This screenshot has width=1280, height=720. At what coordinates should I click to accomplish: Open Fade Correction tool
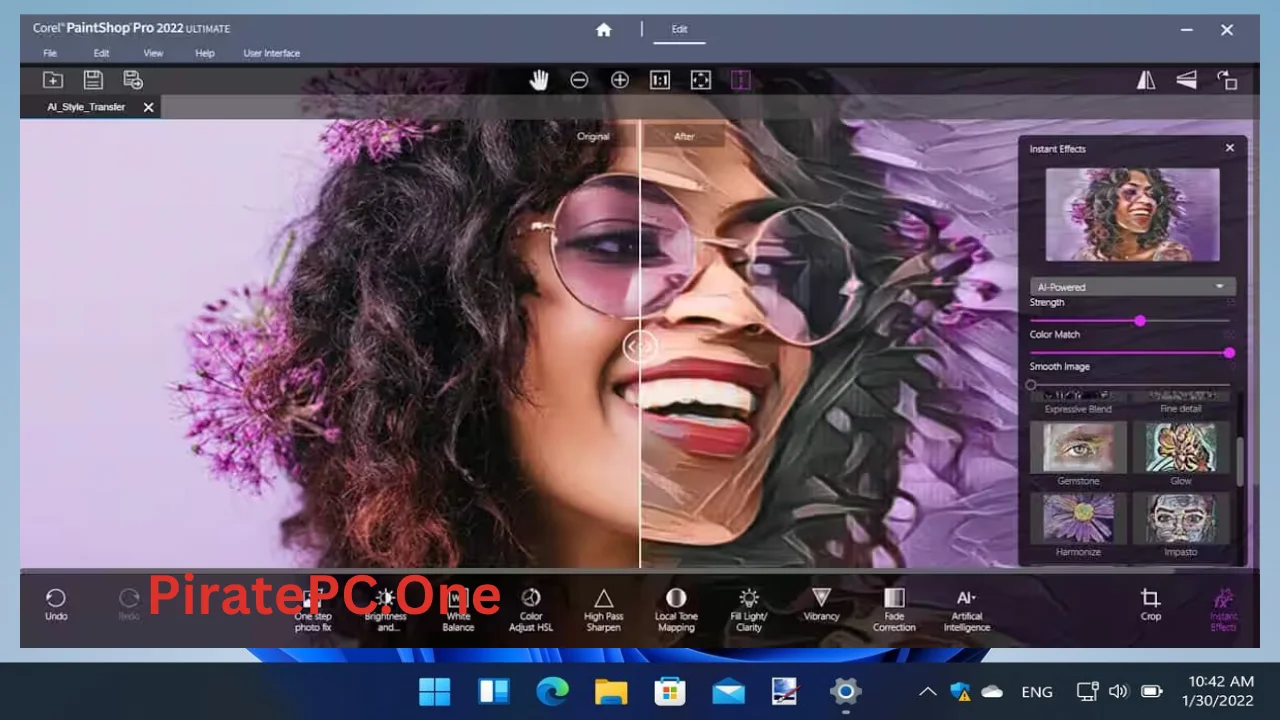click(894, 608)
